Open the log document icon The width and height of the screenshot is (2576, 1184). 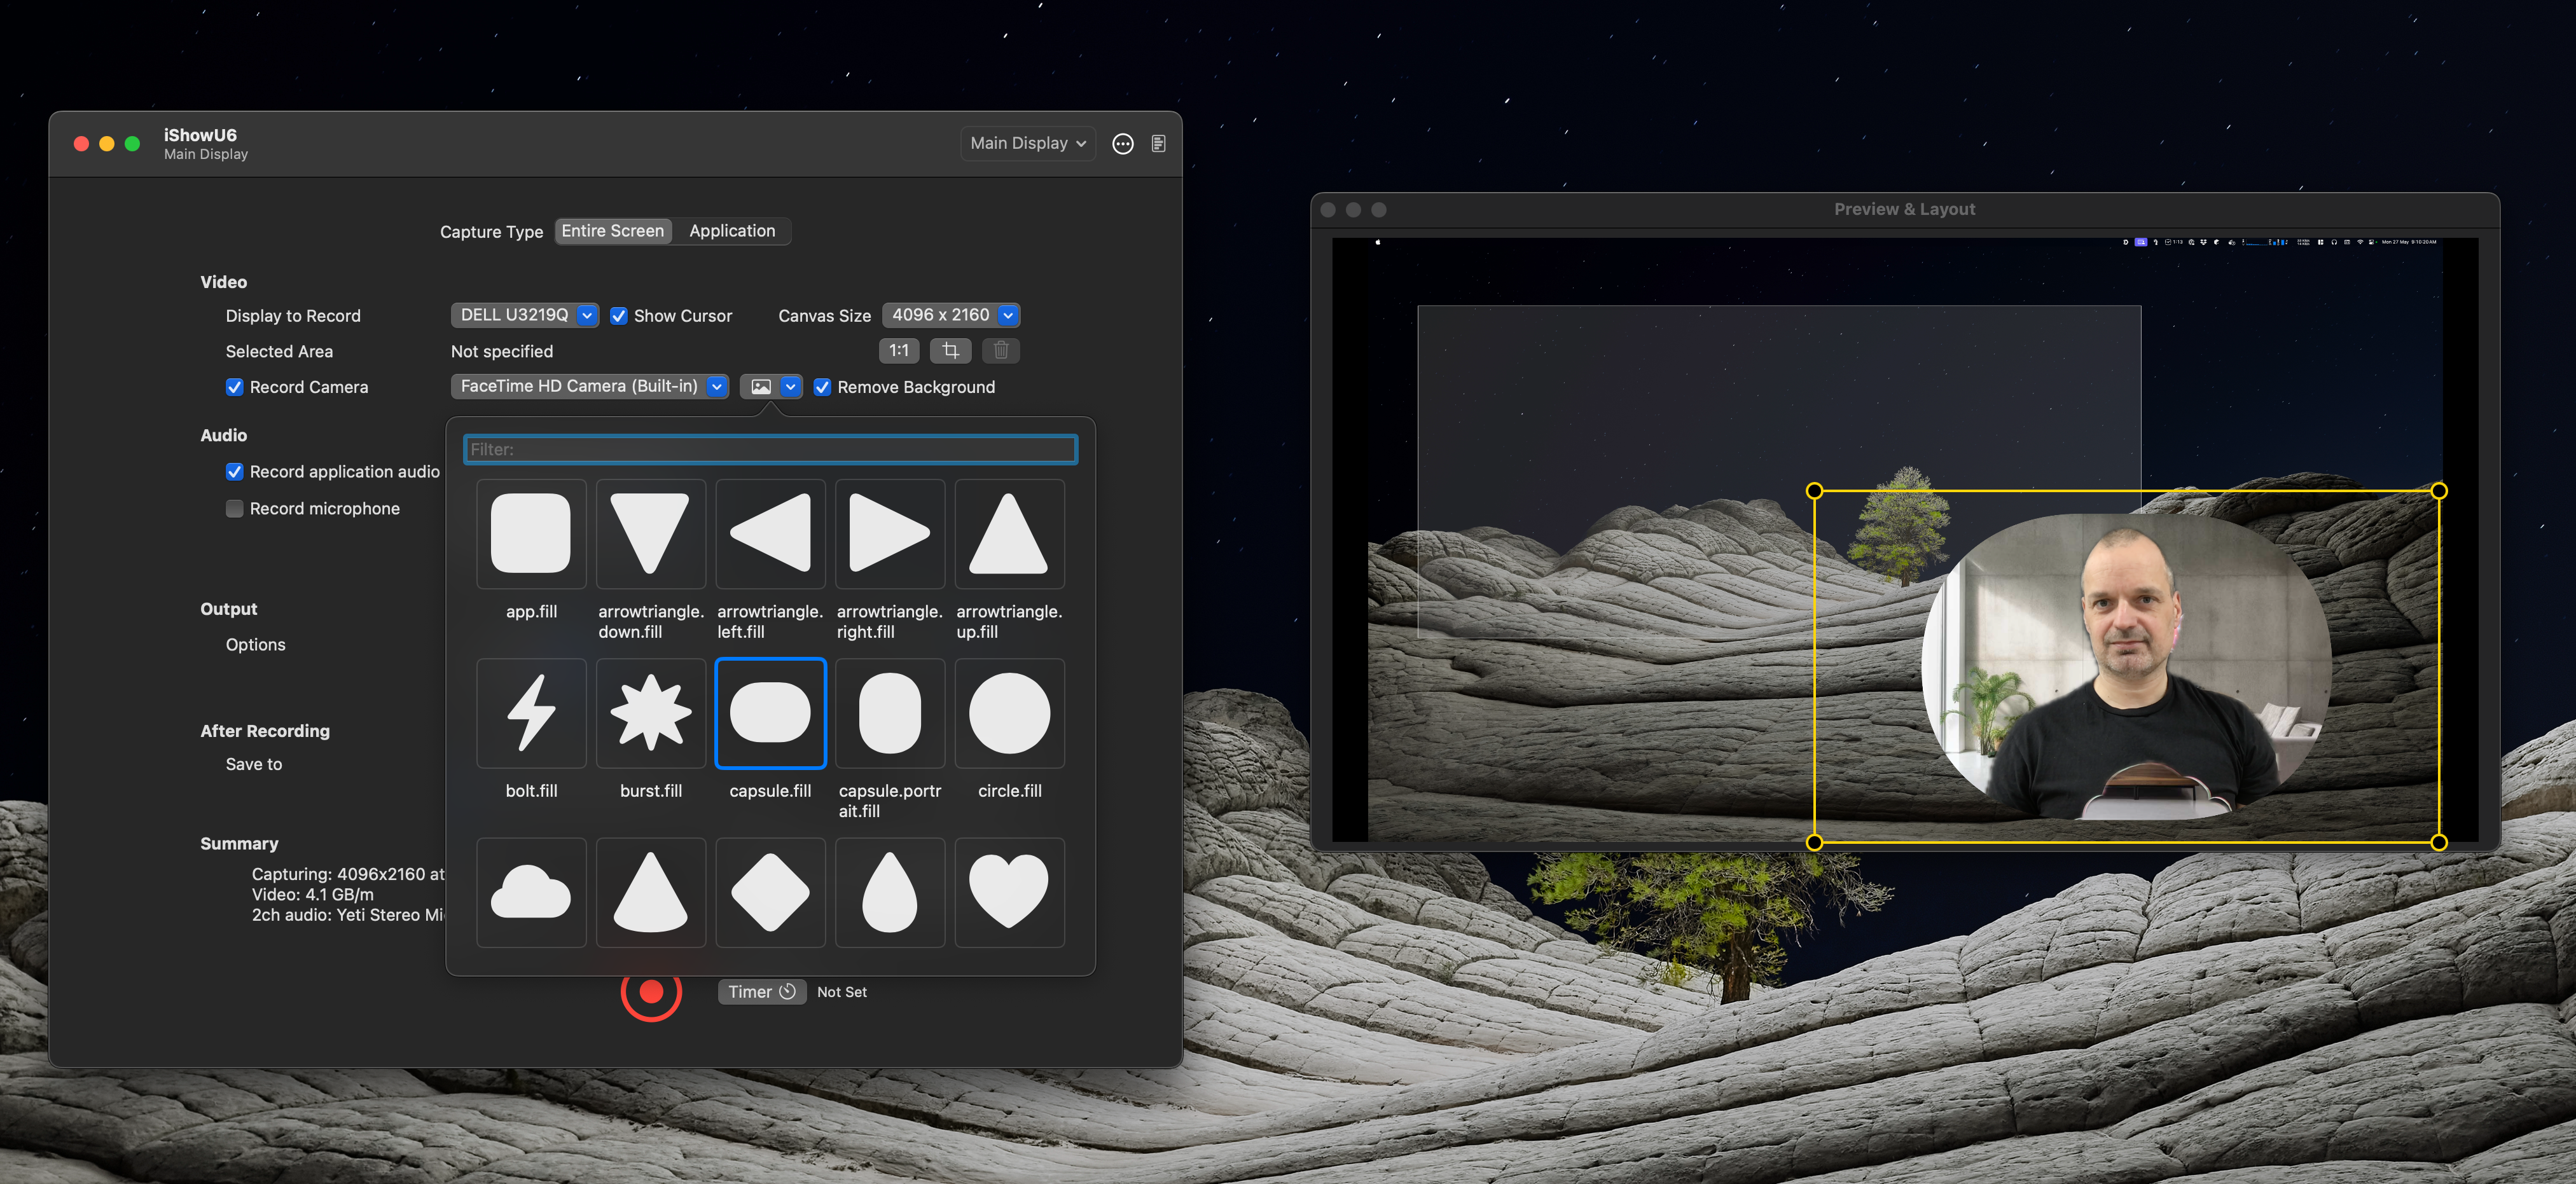click(x=1158, y=144)
